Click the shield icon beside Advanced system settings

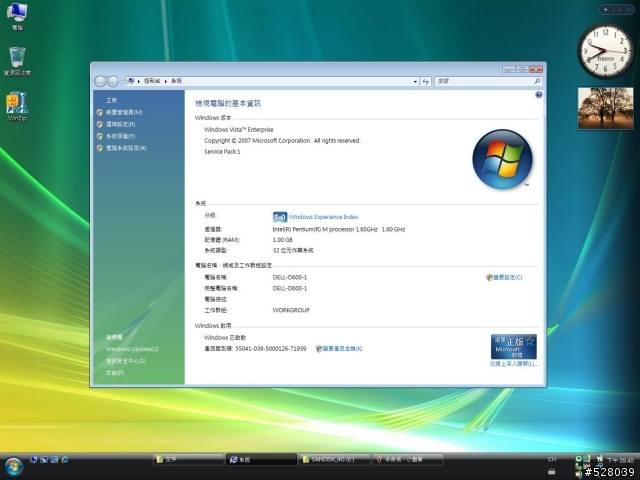[x=100, y=148]
